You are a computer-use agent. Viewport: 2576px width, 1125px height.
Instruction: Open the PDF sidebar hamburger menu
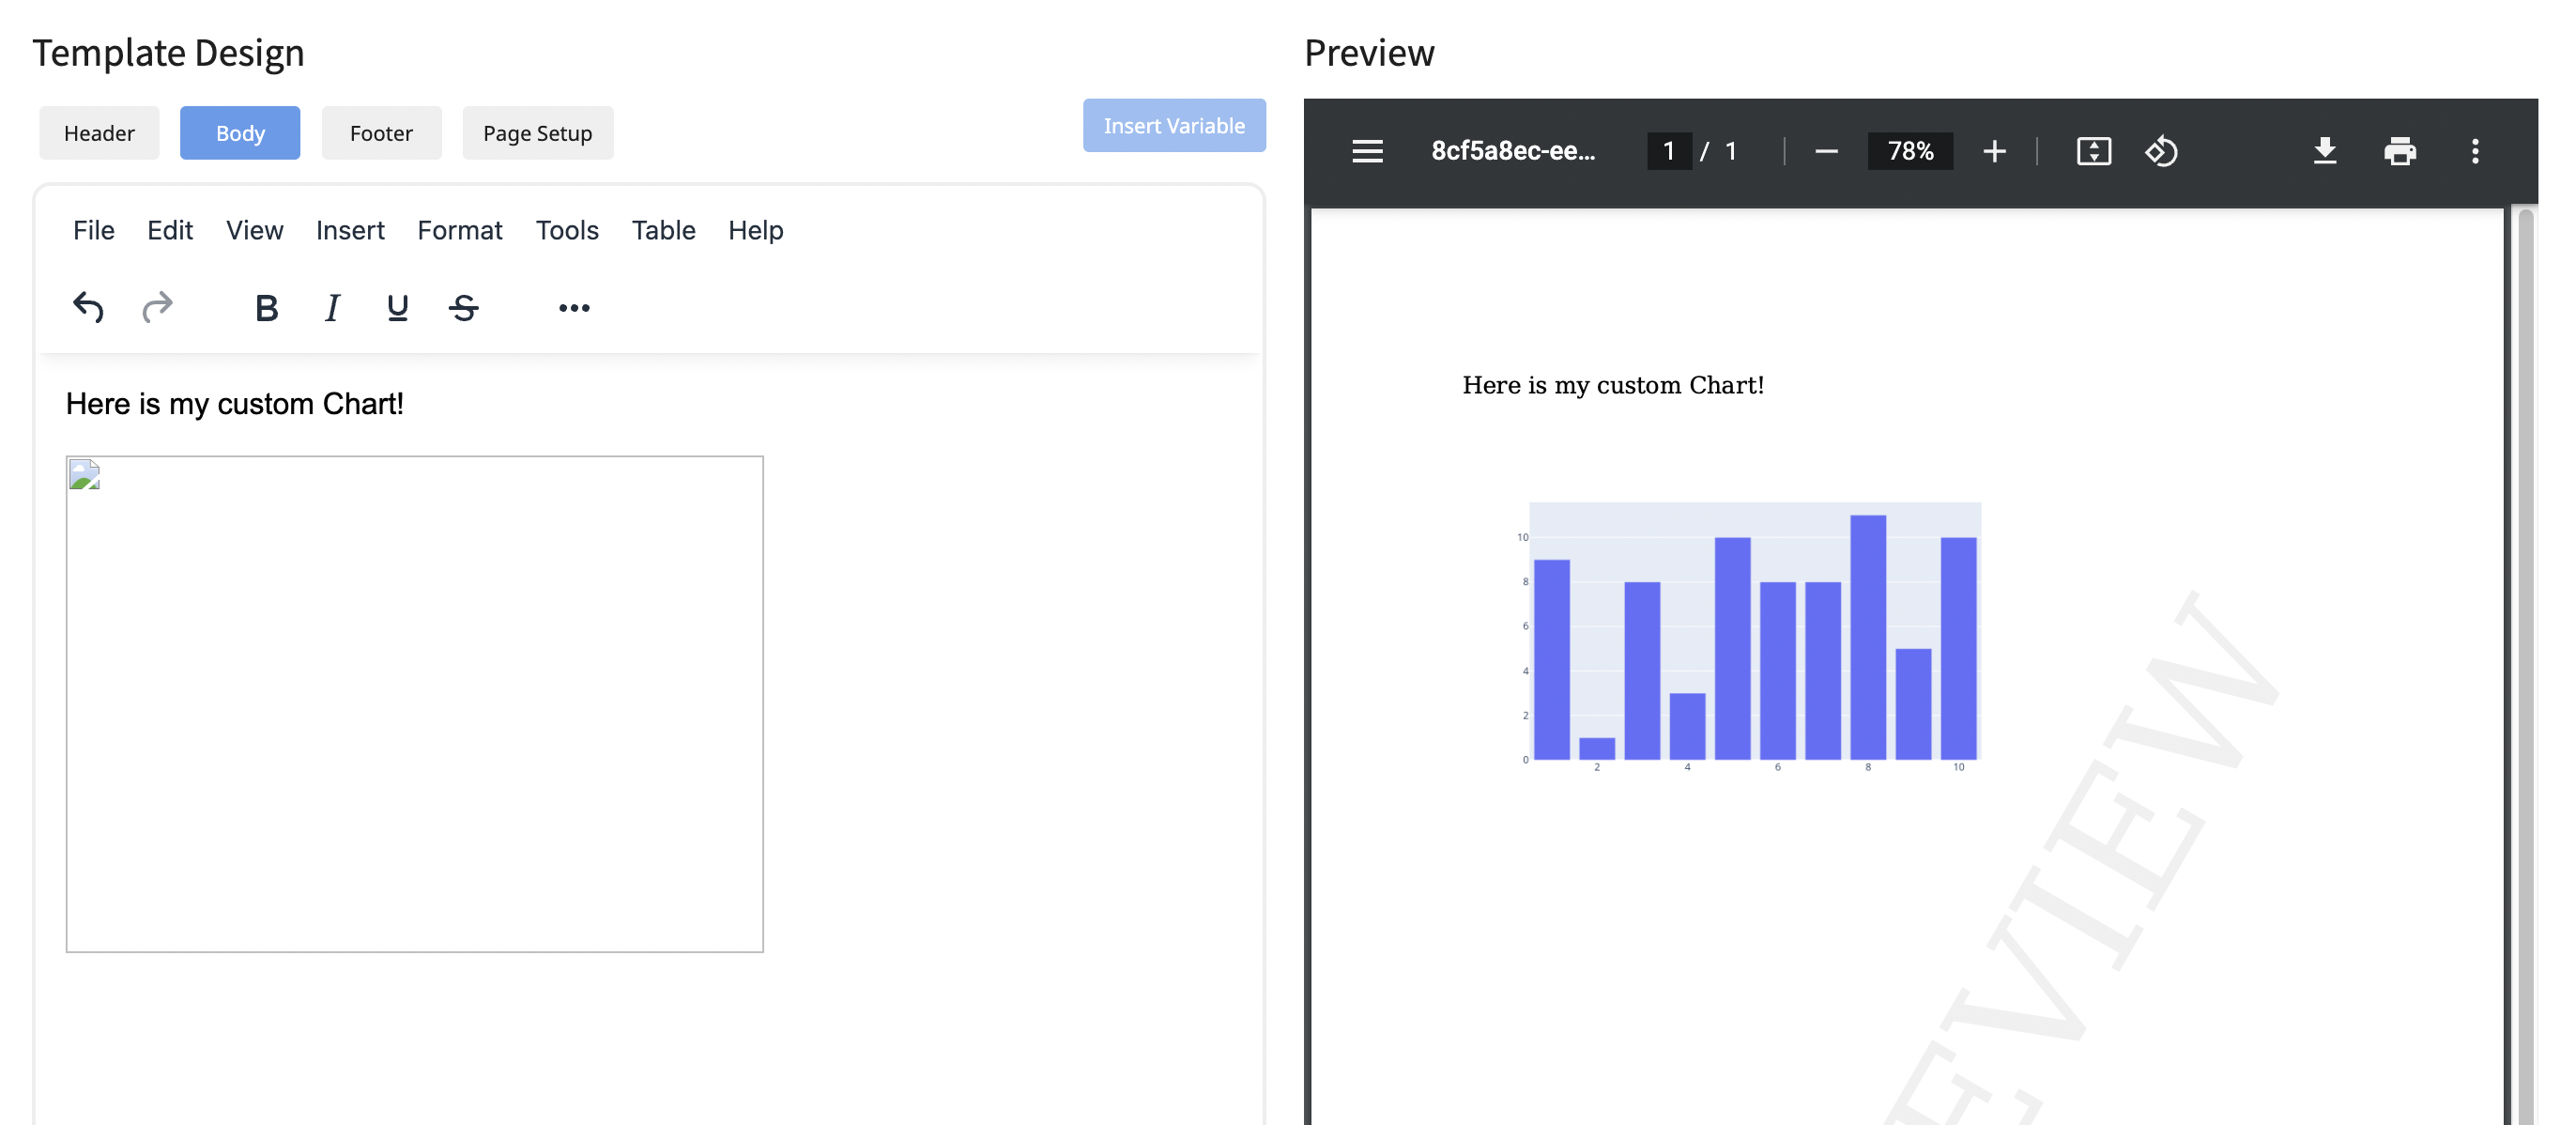coord(1367,151)
